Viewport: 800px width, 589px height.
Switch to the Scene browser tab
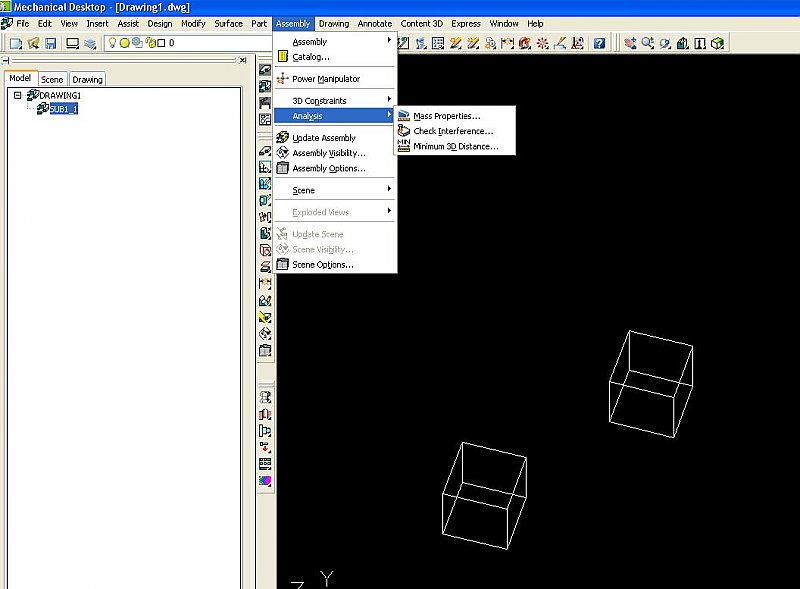pos(52,79)
